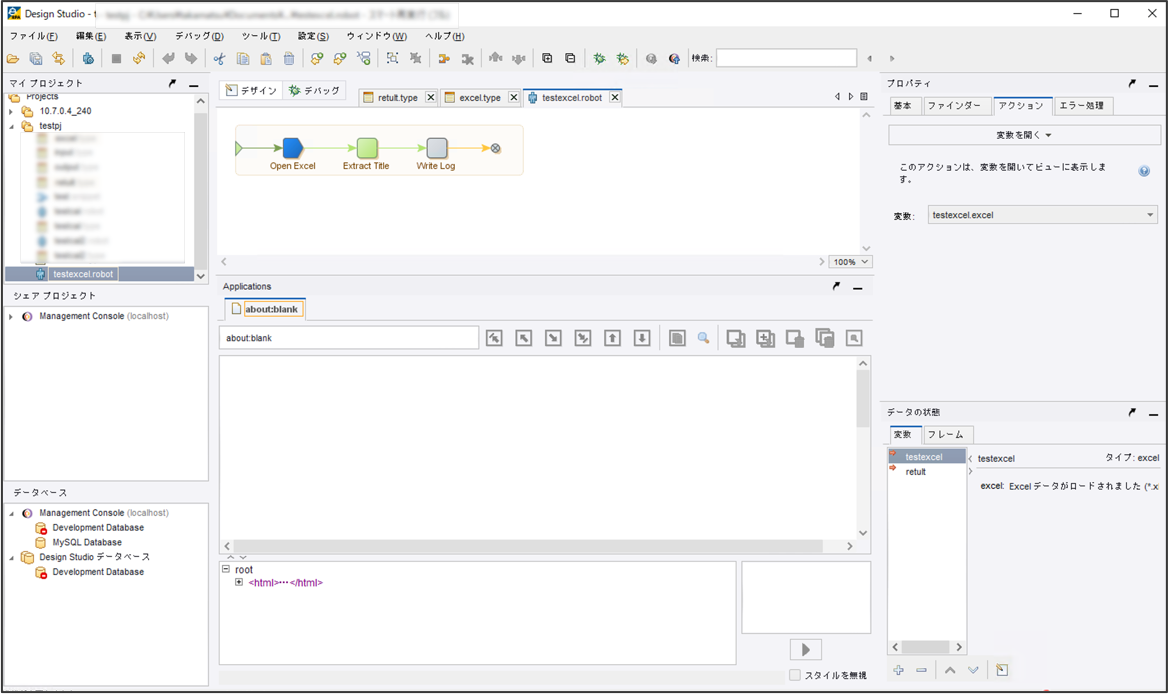
Task: Open the 100% zoom dropdown
Action: (851, 262)
